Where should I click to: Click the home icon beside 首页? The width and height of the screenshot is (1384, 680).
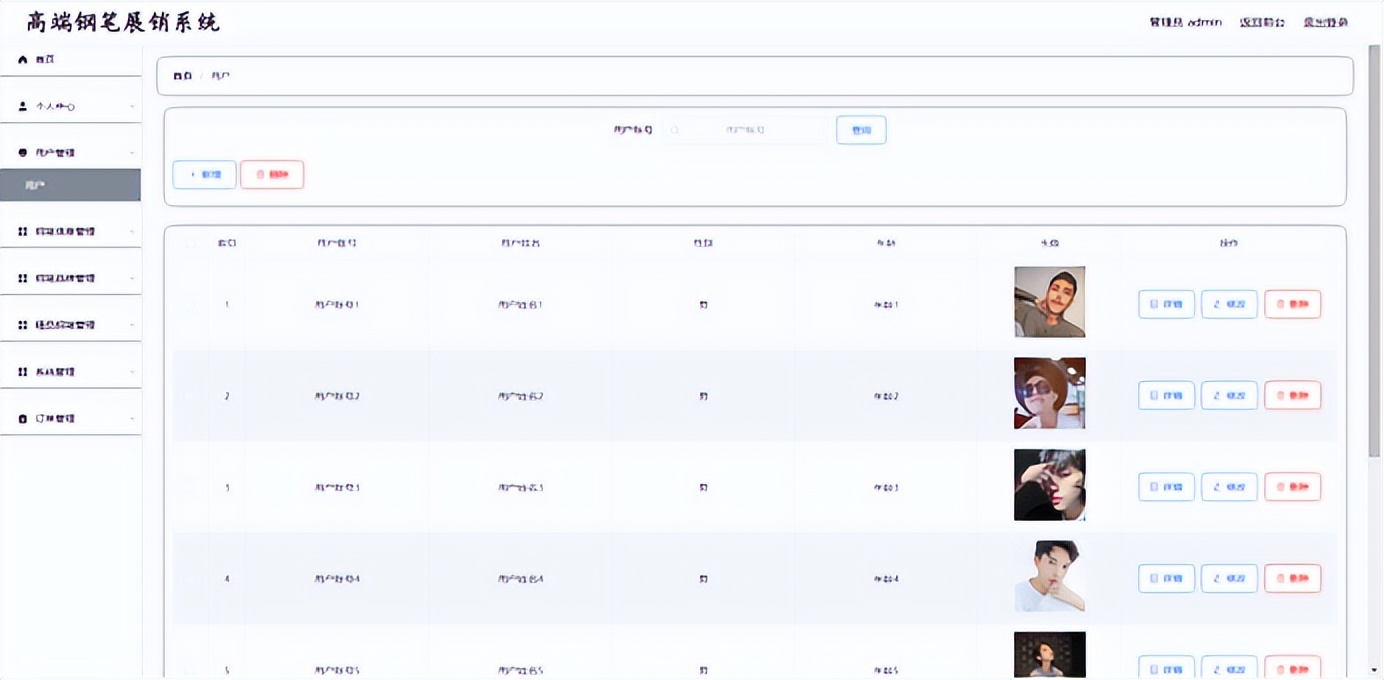tap(23, 60)
